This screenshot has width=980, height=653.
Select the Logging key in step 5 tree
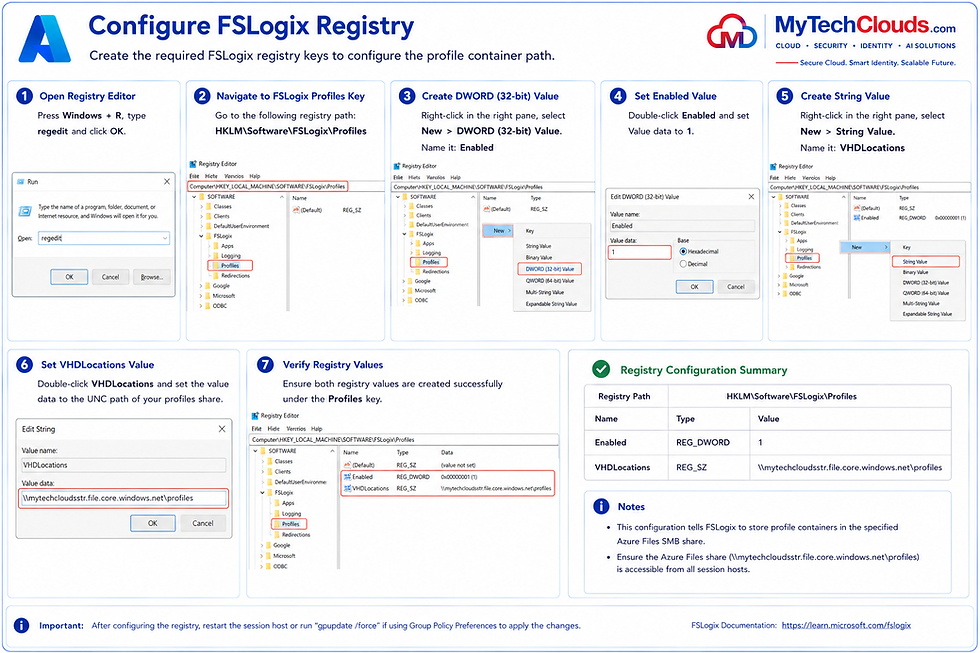pos(804,249)
